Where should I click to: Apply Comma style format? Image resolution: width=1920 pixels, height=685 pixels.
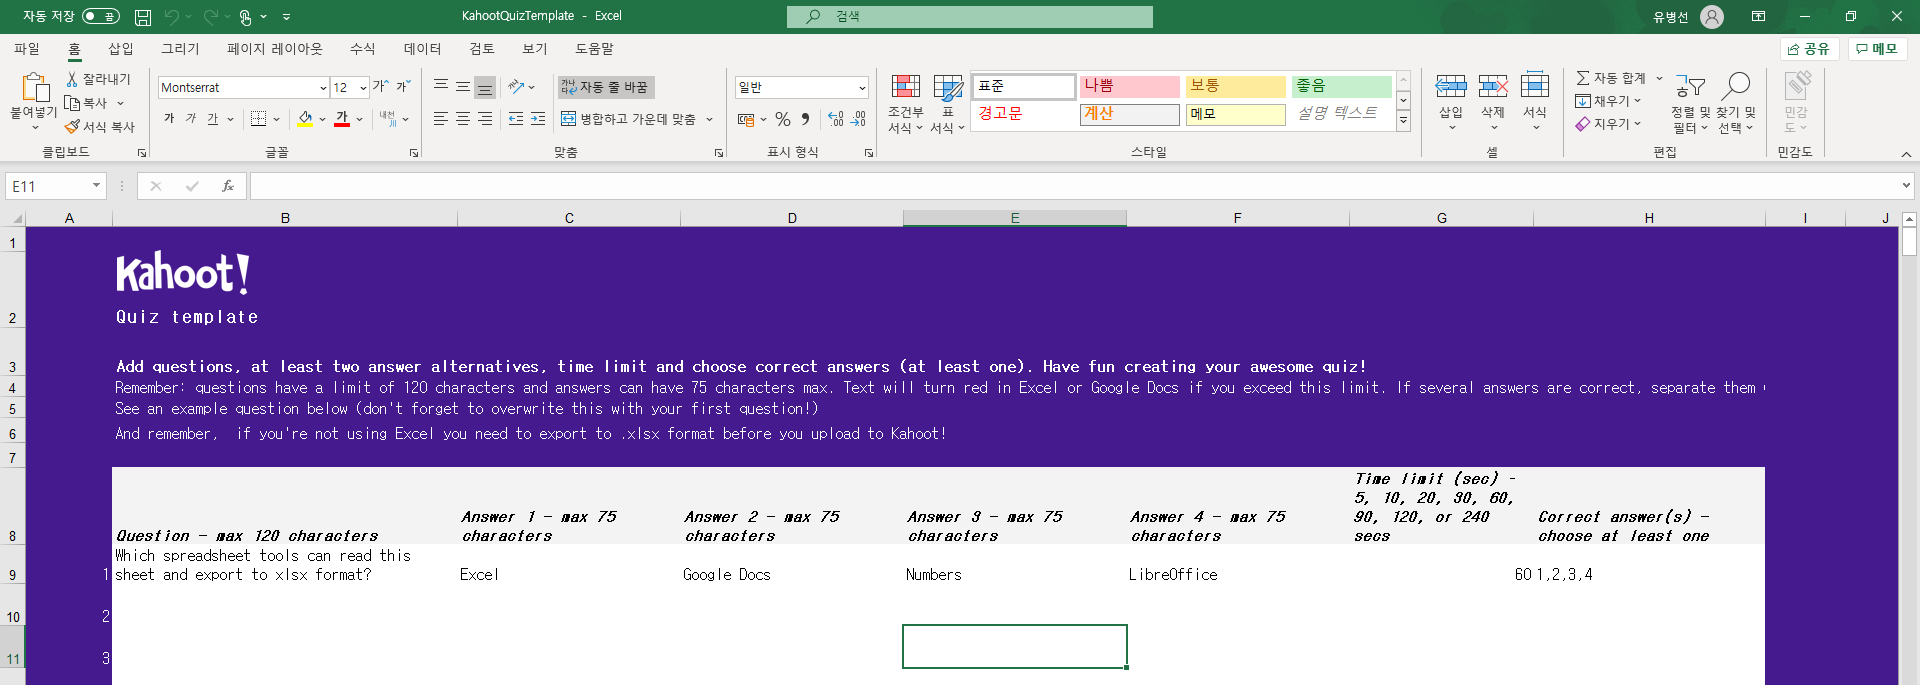(x=805, y=119)
